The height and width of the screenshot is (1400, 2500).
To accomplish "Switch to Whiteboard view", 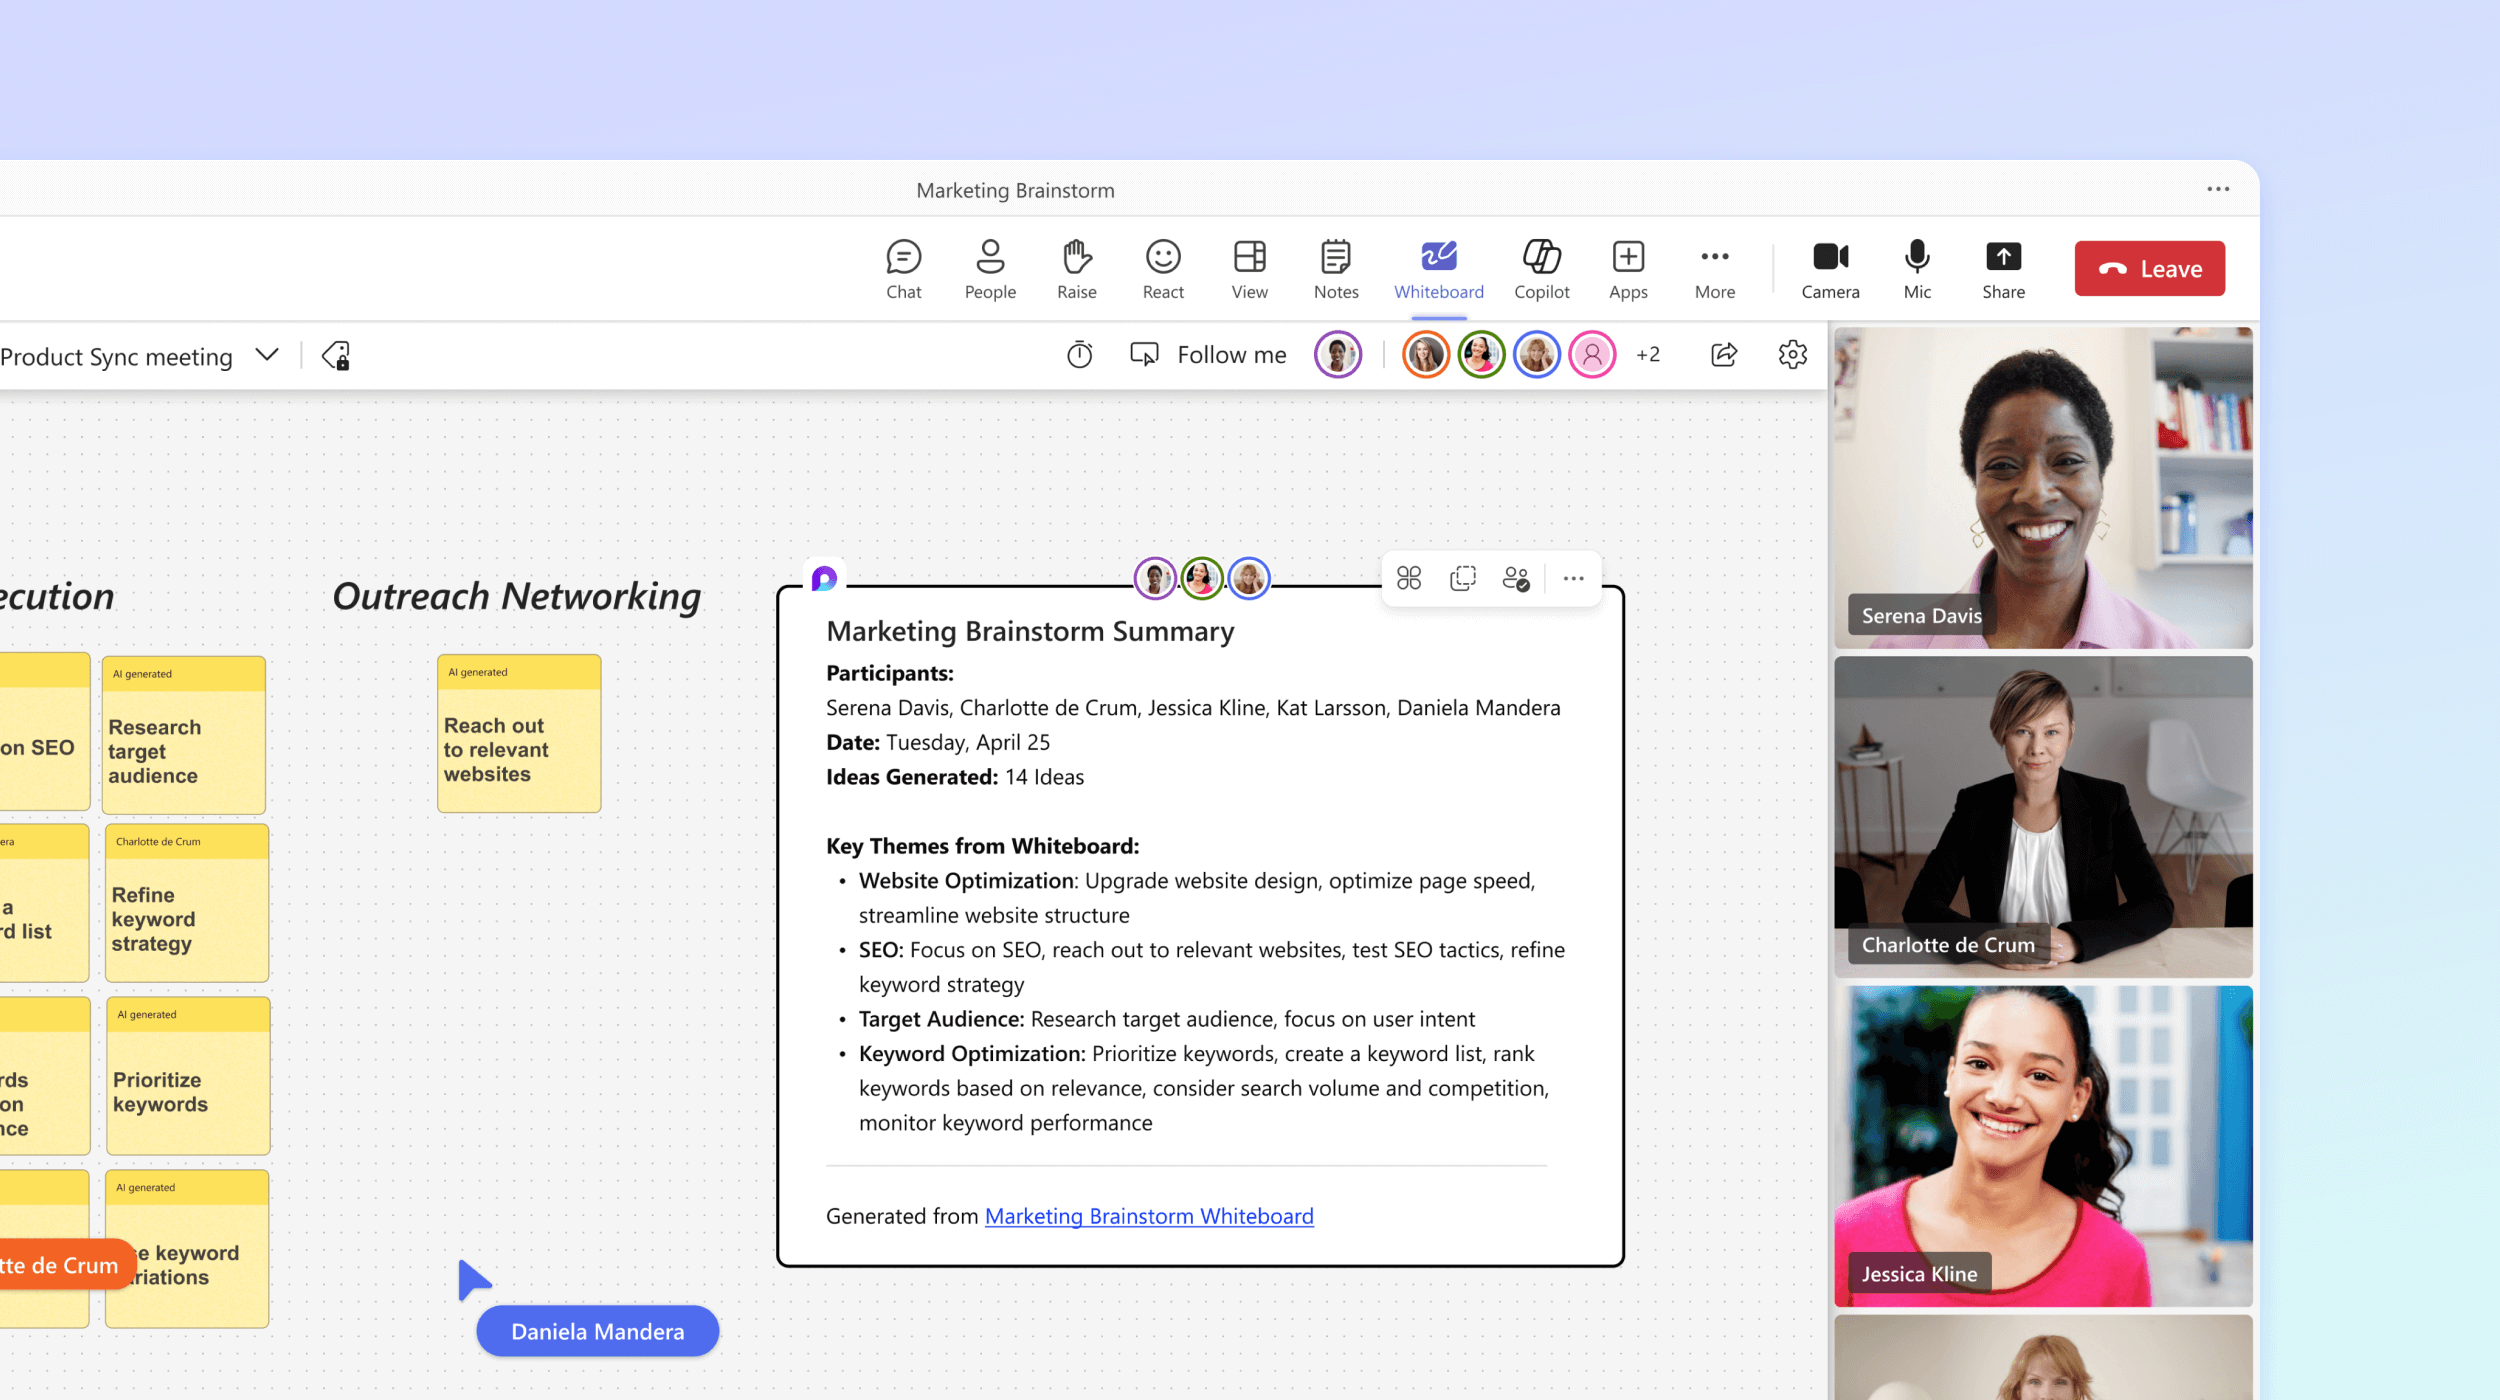I will (x=1439, y=268).
